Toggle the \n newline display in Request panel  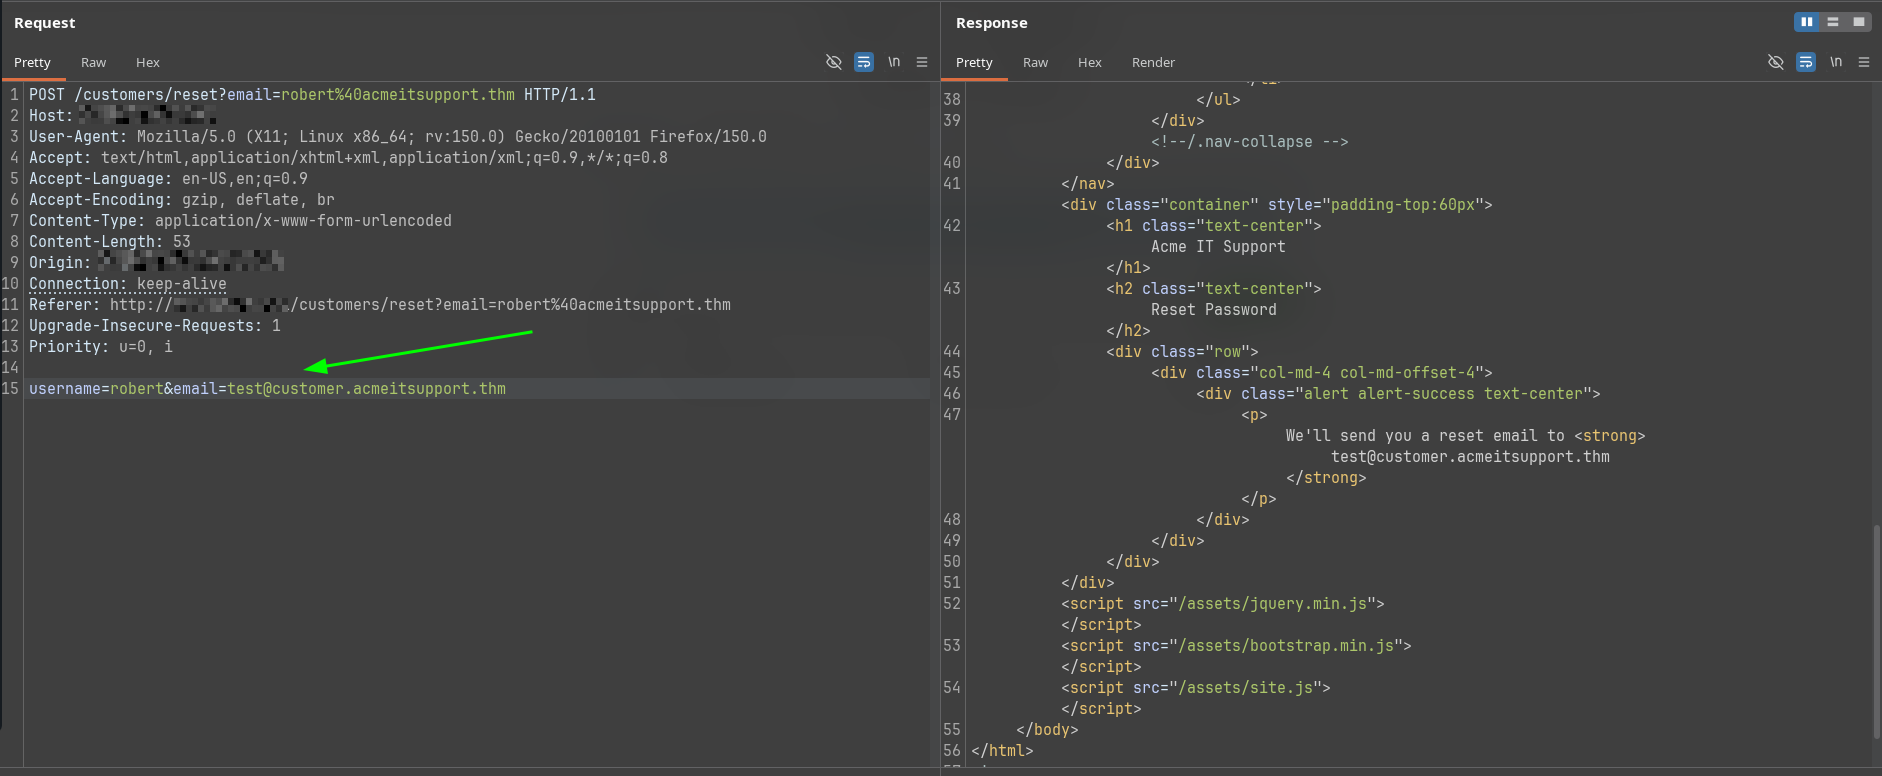(x=894, y=62)
